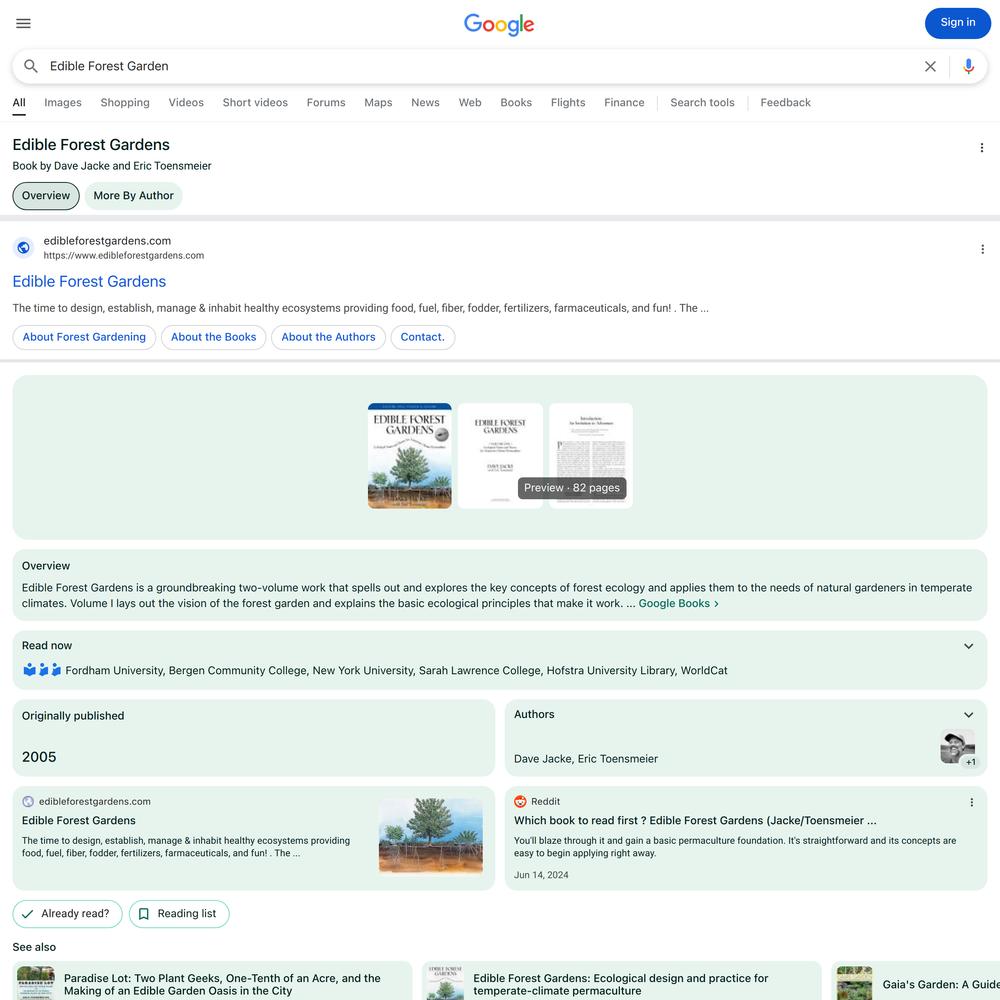Click the About Forest Gardening sitelink

[x=84, y=337]
